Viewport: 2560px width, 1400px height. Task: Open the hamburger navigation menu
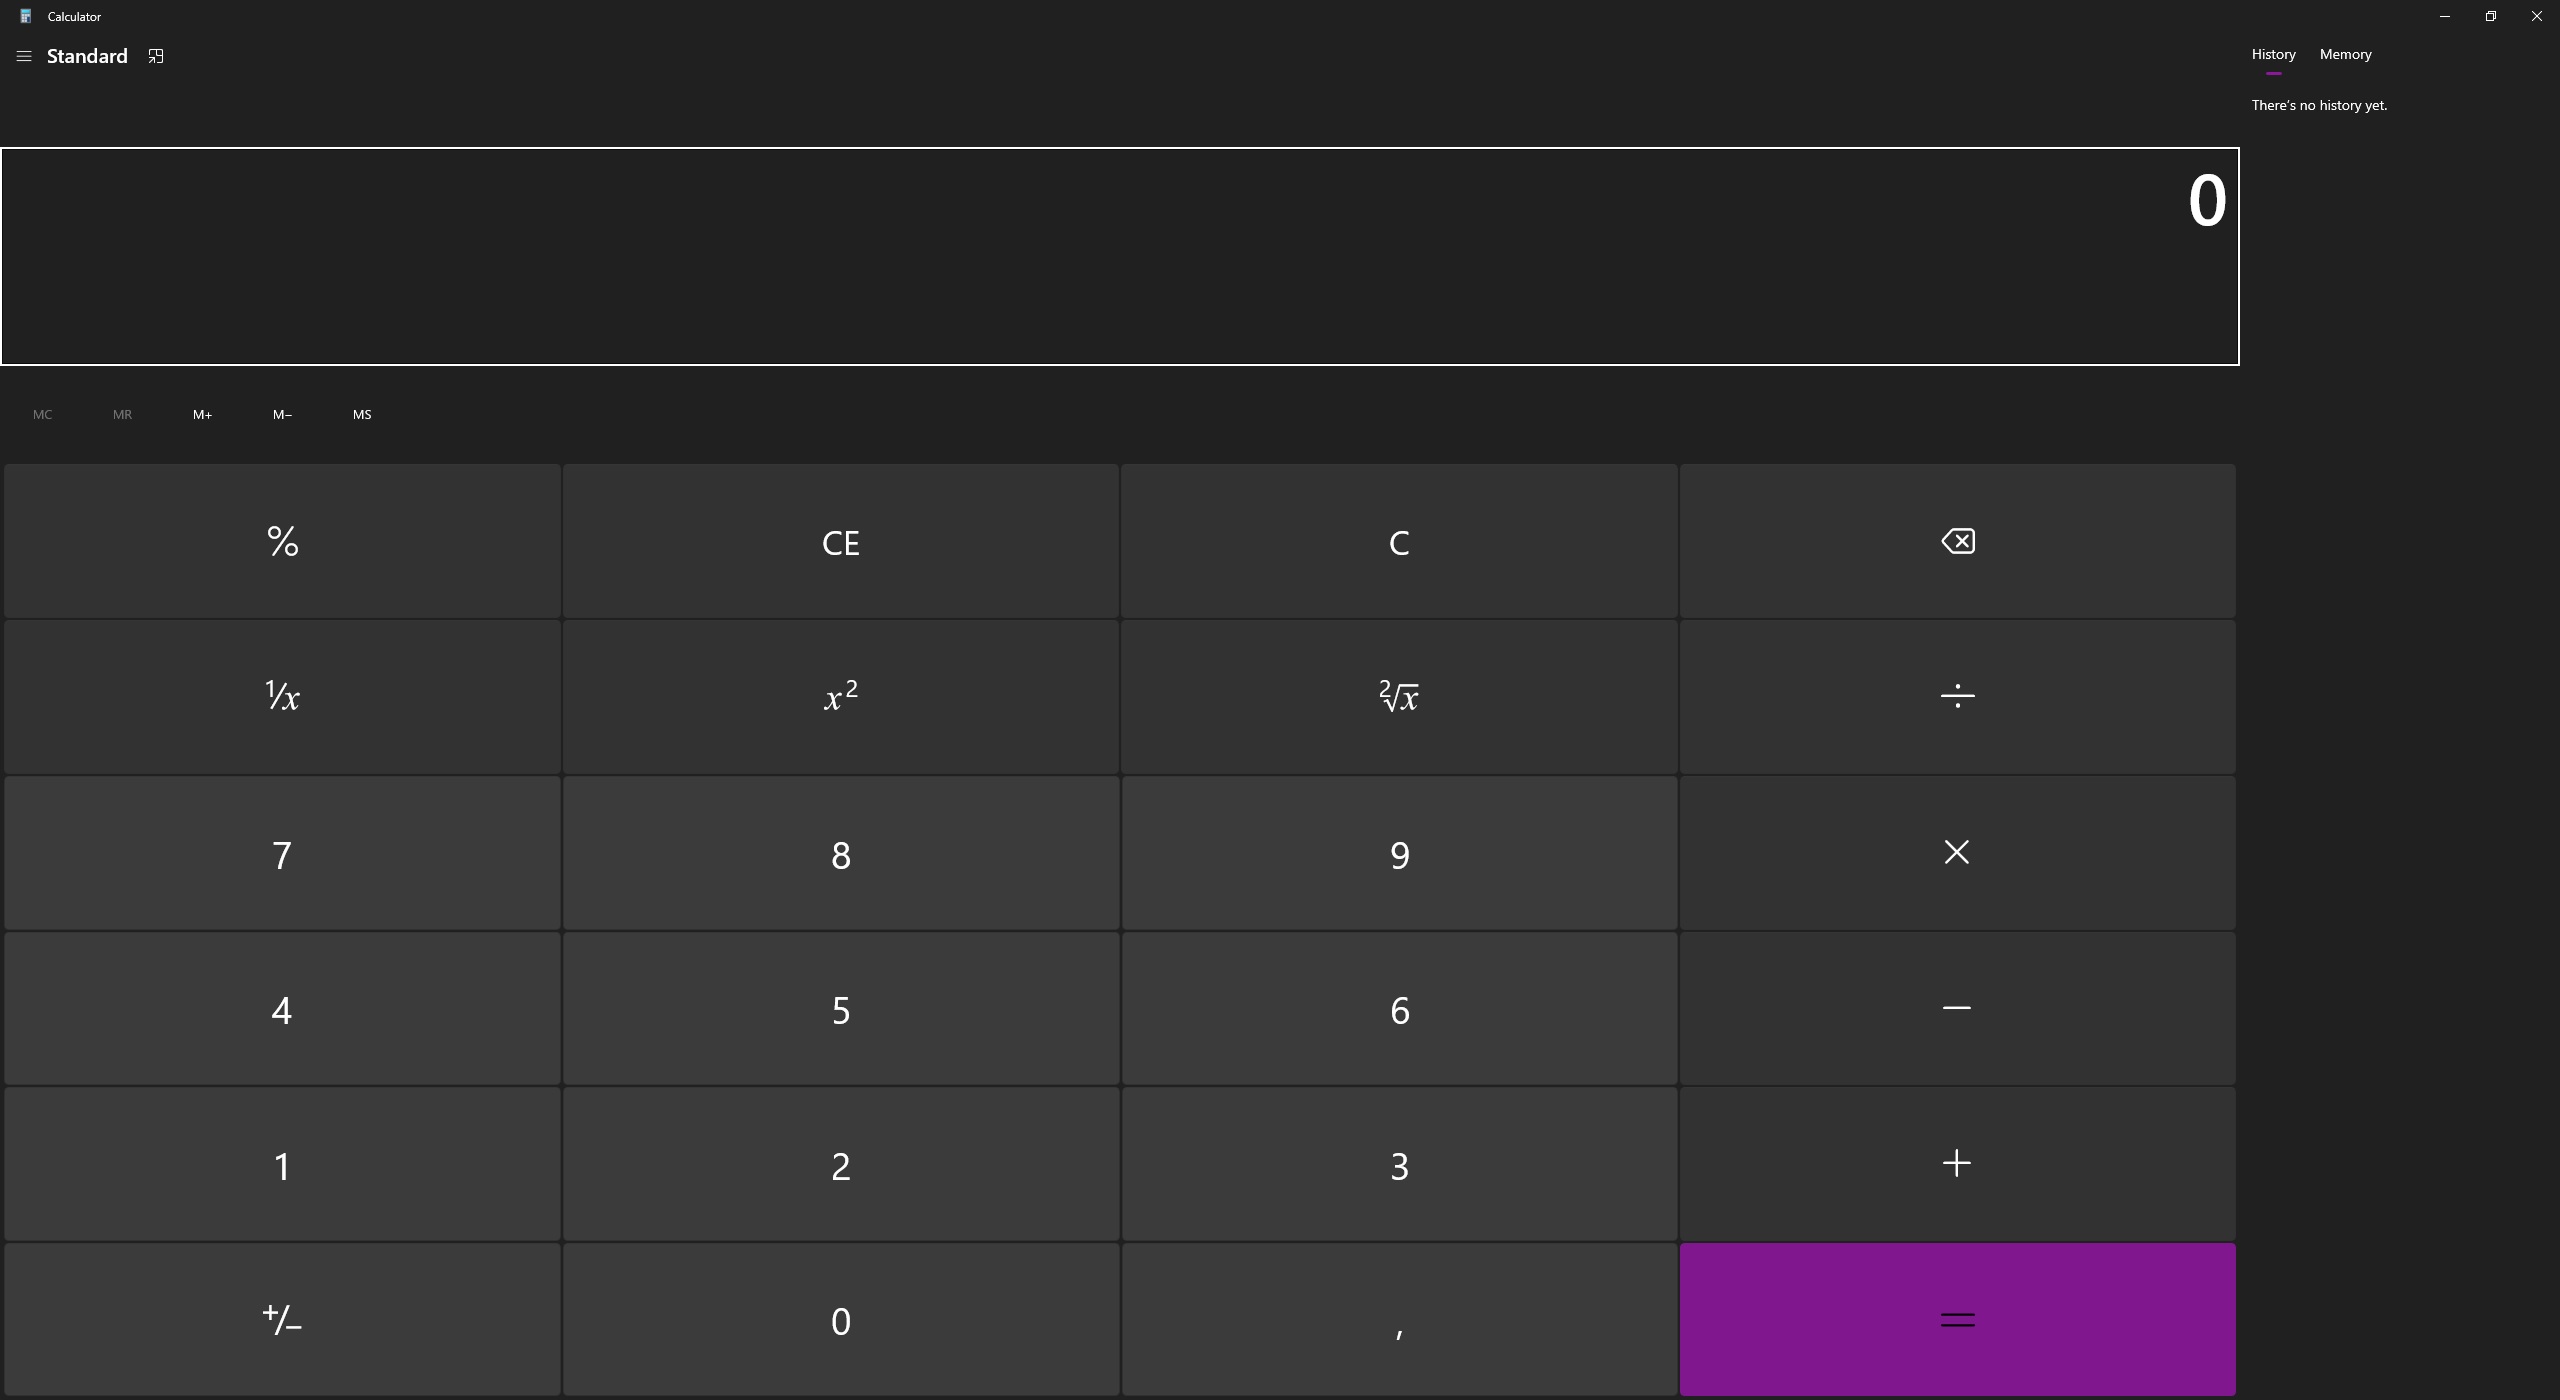24,56
